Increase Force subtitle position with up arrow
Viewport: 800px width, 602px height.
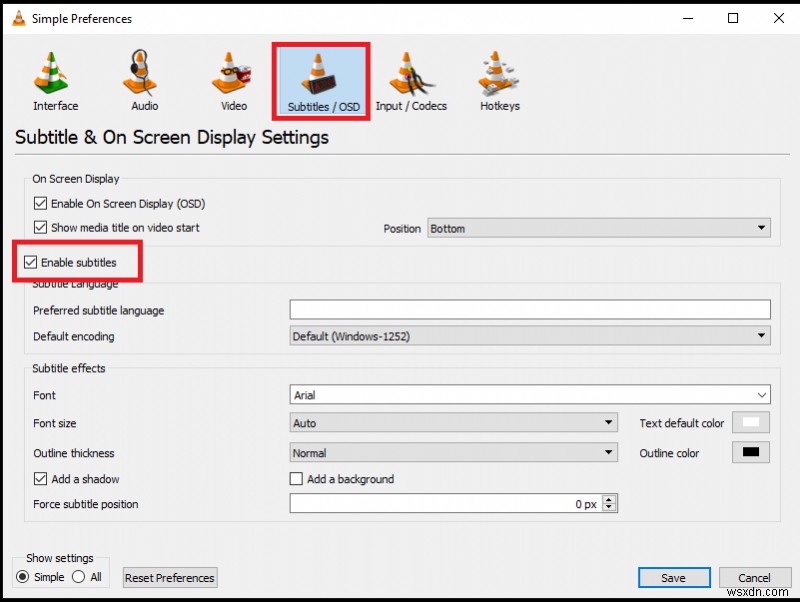point(609,499)
